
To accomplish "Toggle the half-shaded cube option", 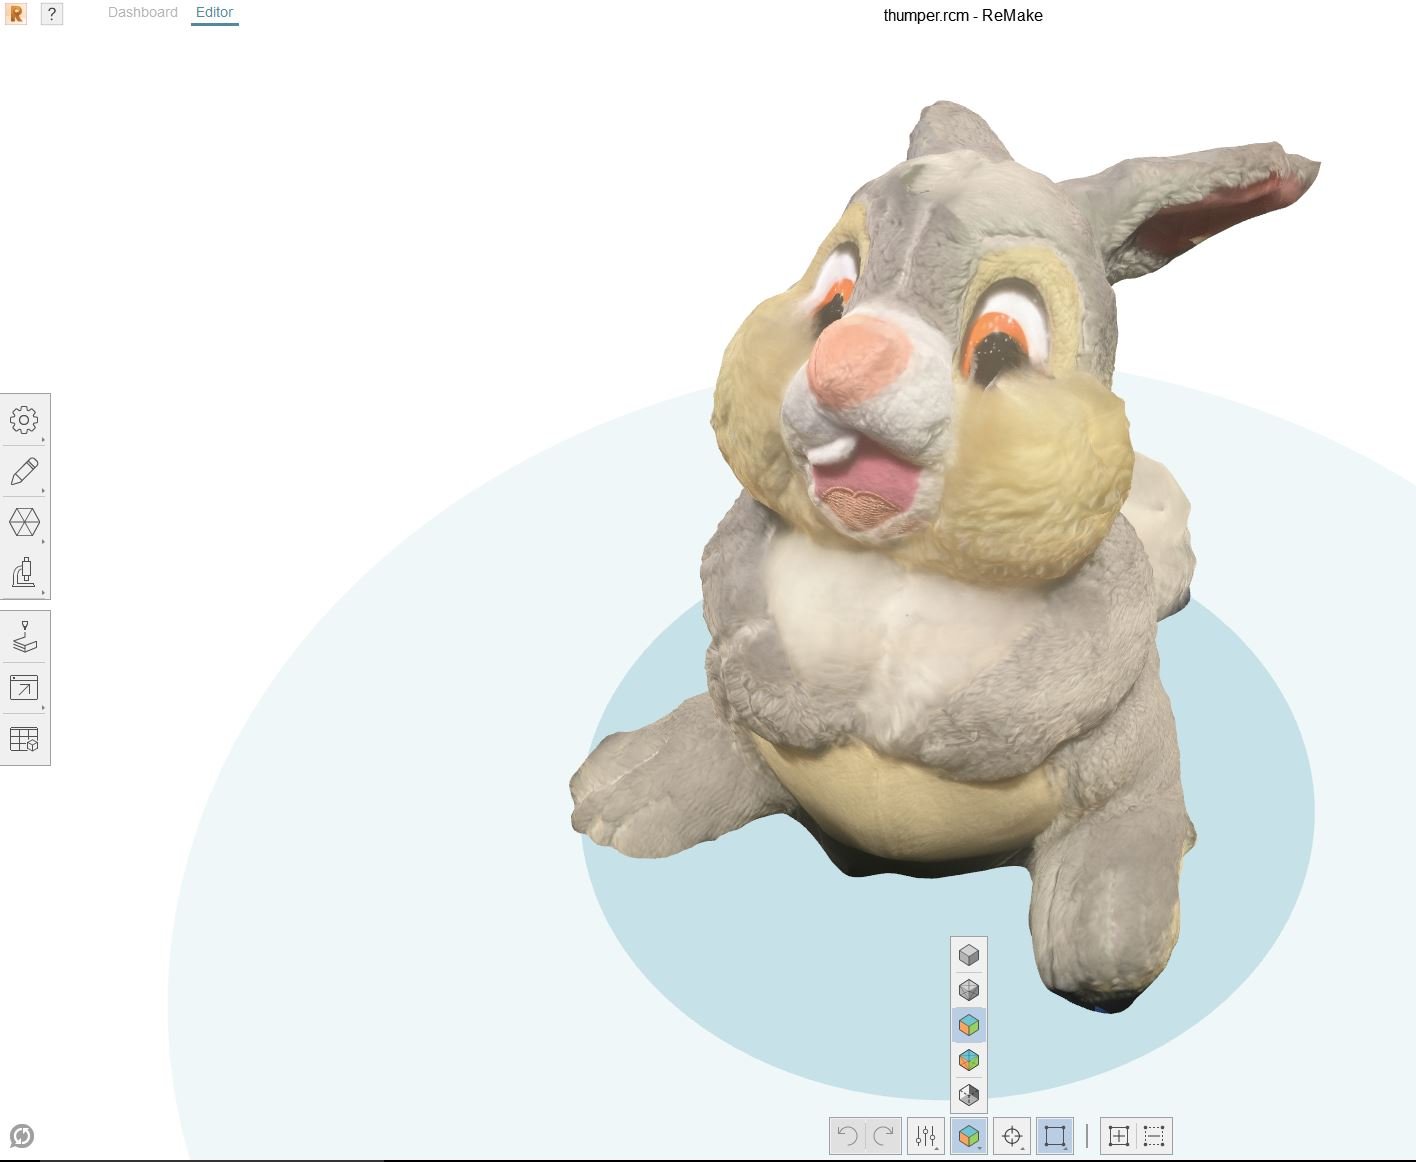I will click(x=968, y=1095).
